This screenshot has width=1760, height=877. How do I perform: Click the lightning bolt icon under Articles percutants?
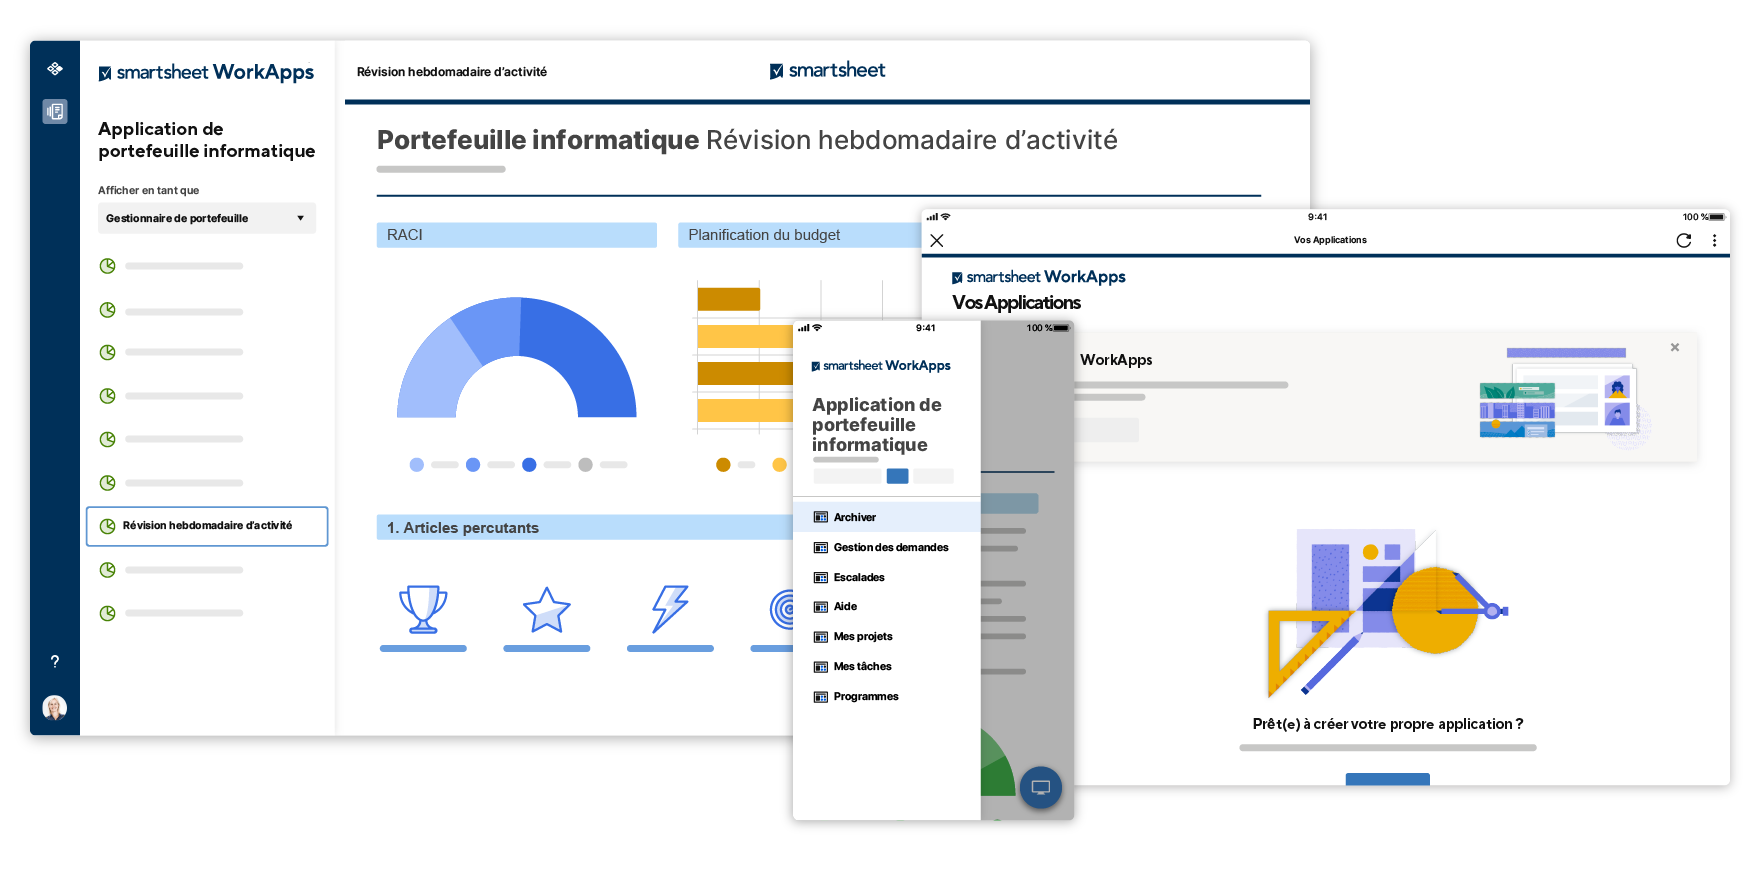click(670, 609)
